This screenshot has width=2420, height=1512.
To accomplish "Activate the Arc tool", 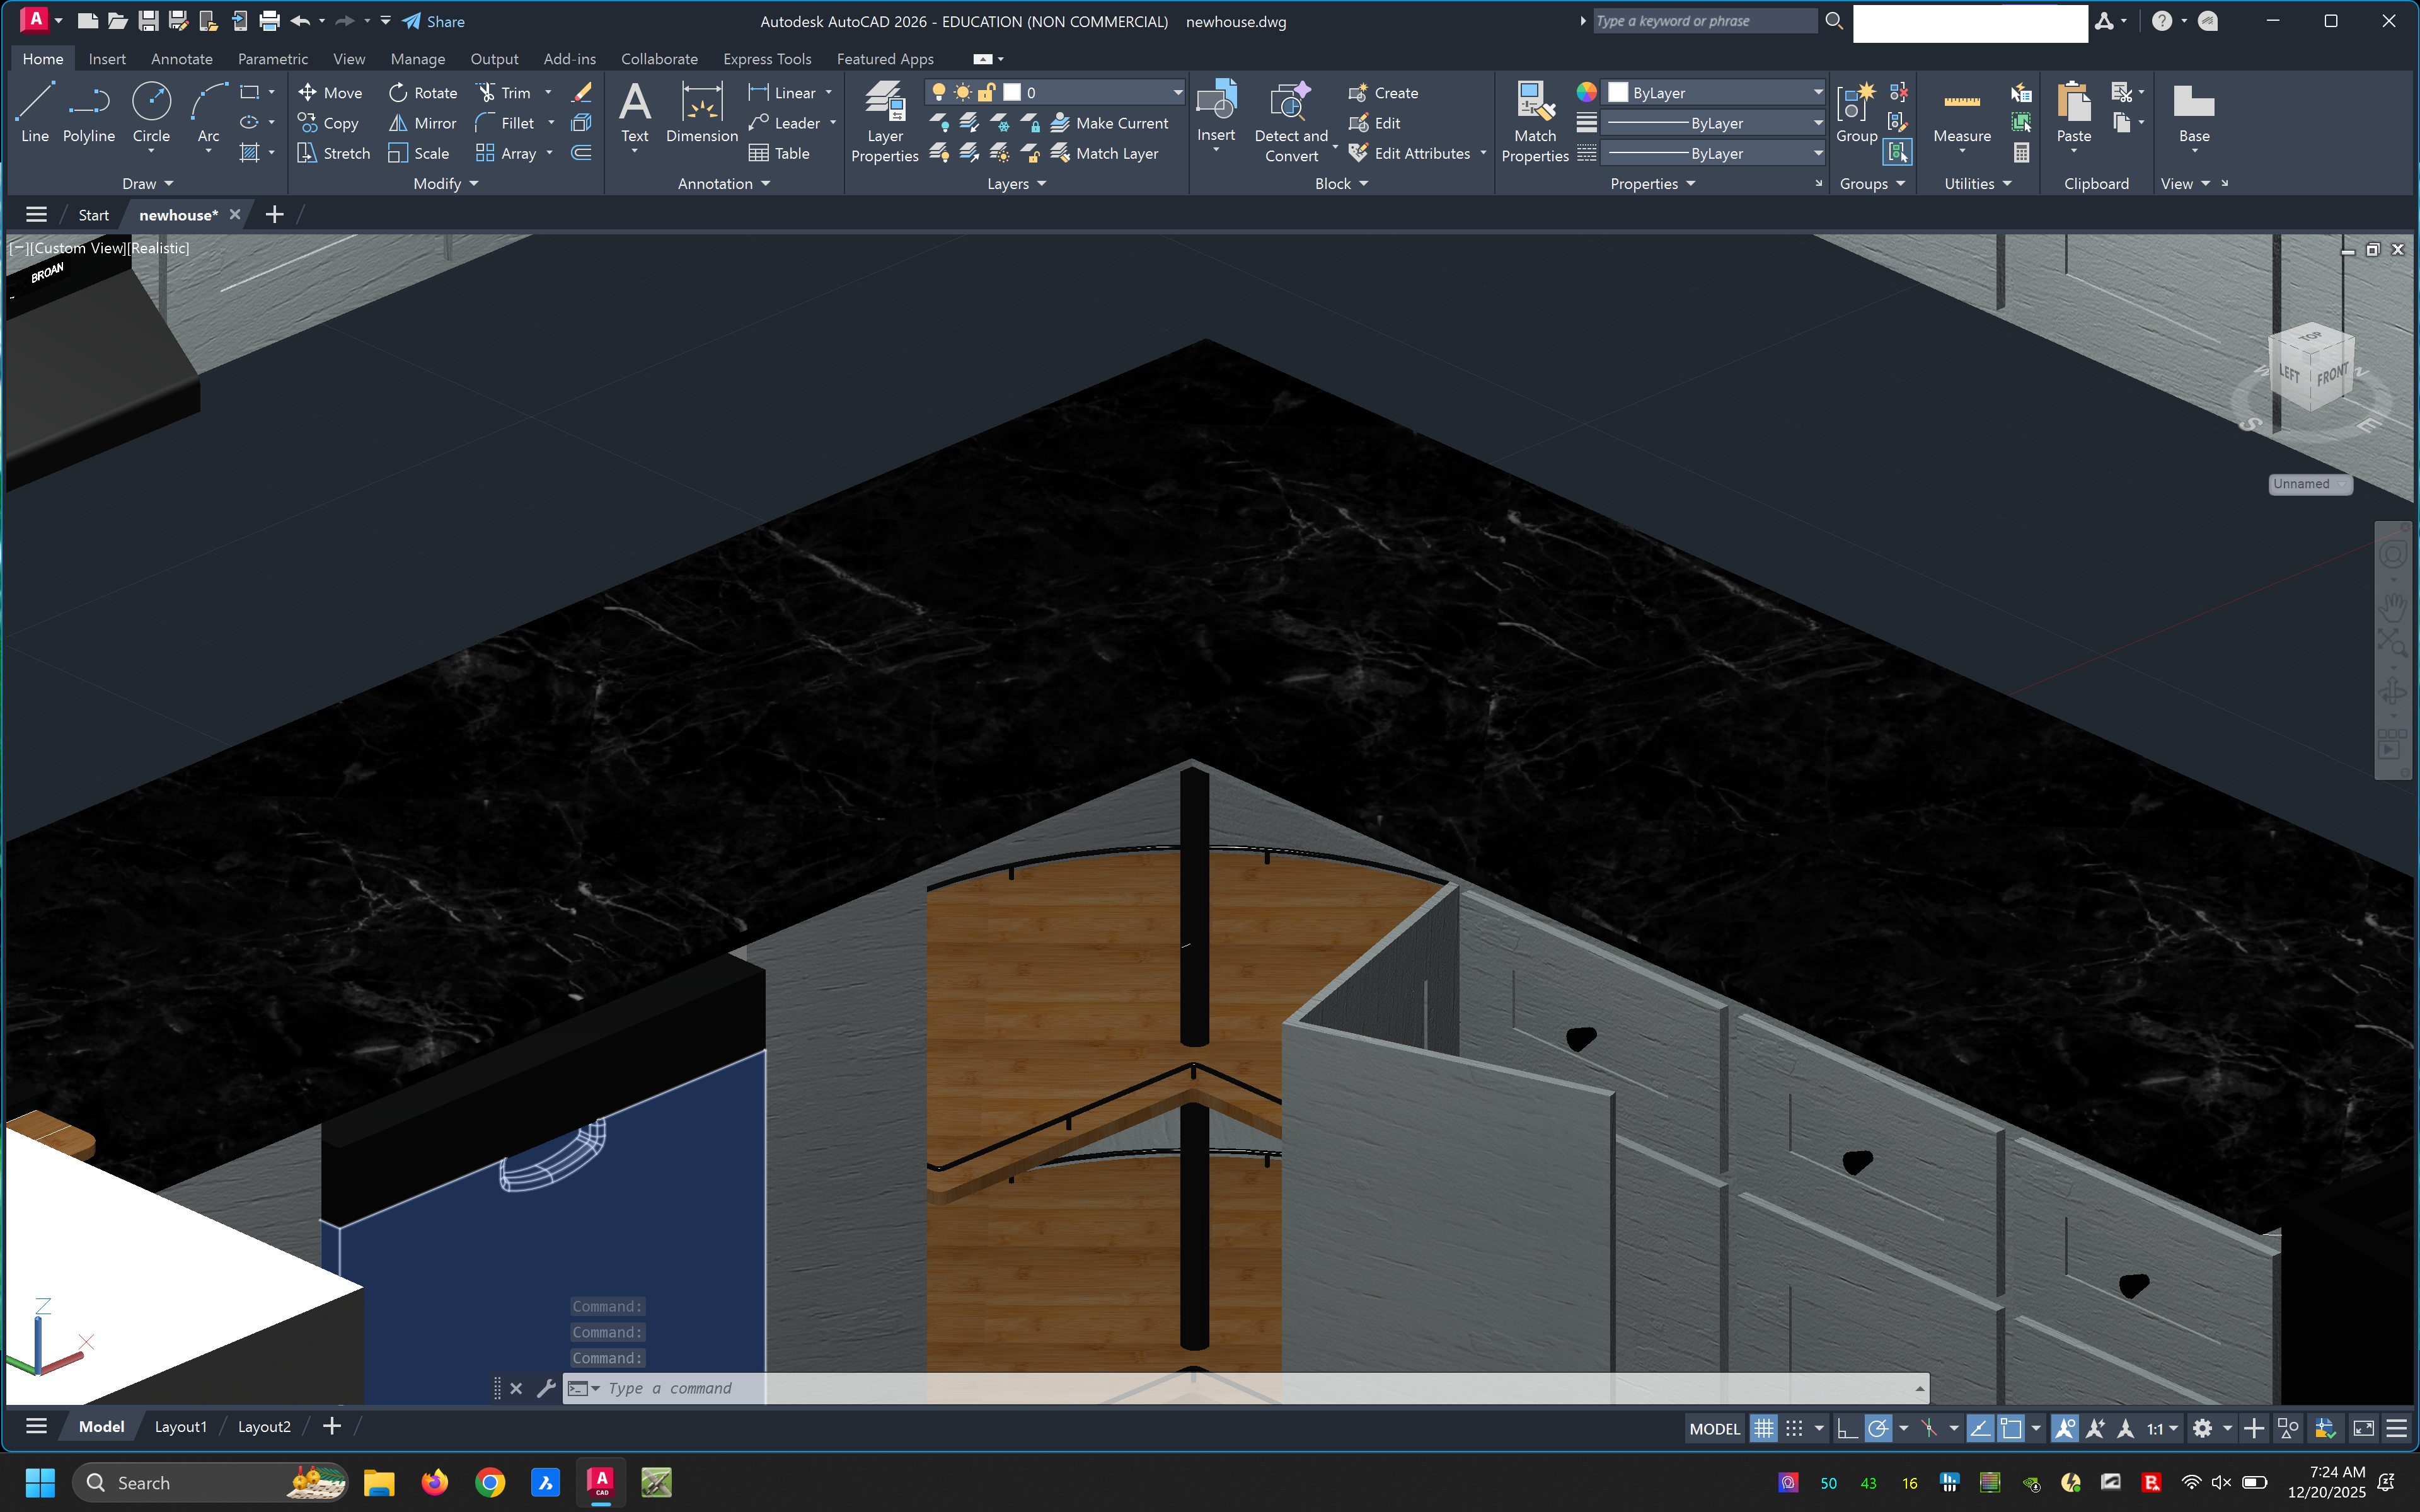I will point(208,112).
